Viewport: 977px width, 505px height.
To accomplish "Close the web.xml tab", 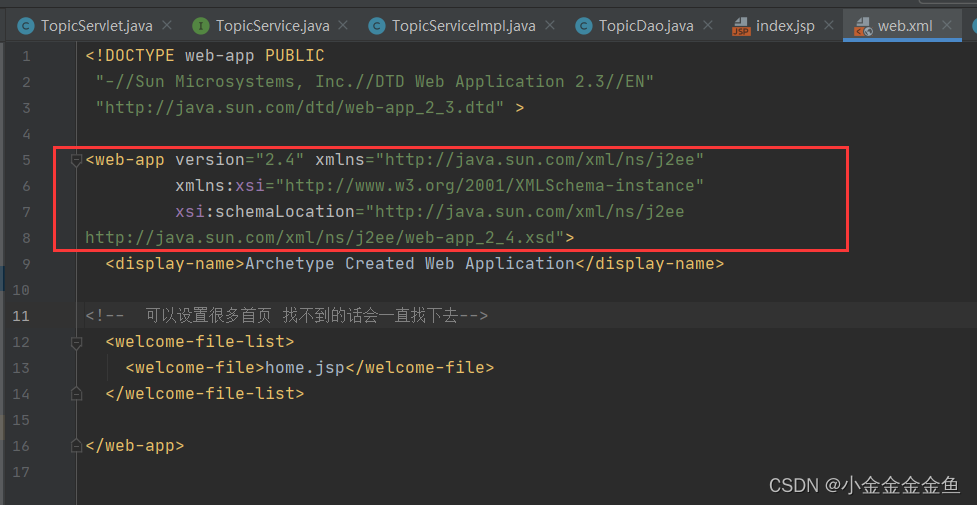I will 947,26.
